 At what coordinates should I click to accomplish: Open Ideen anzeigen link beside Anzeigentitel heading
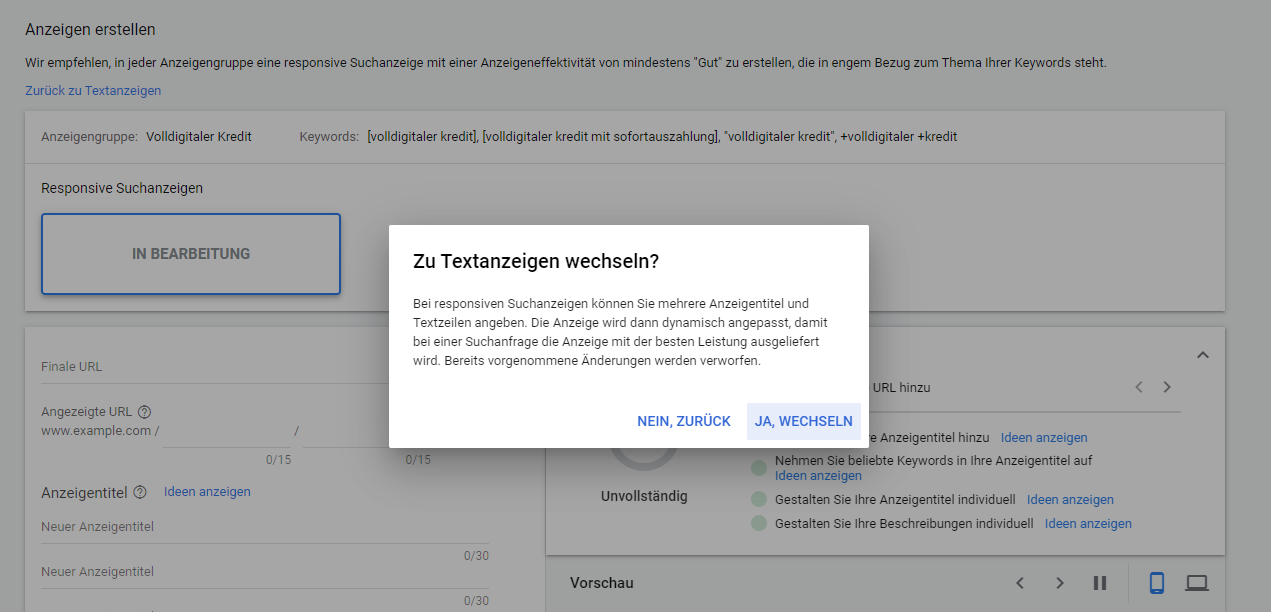tap(207, 492)
